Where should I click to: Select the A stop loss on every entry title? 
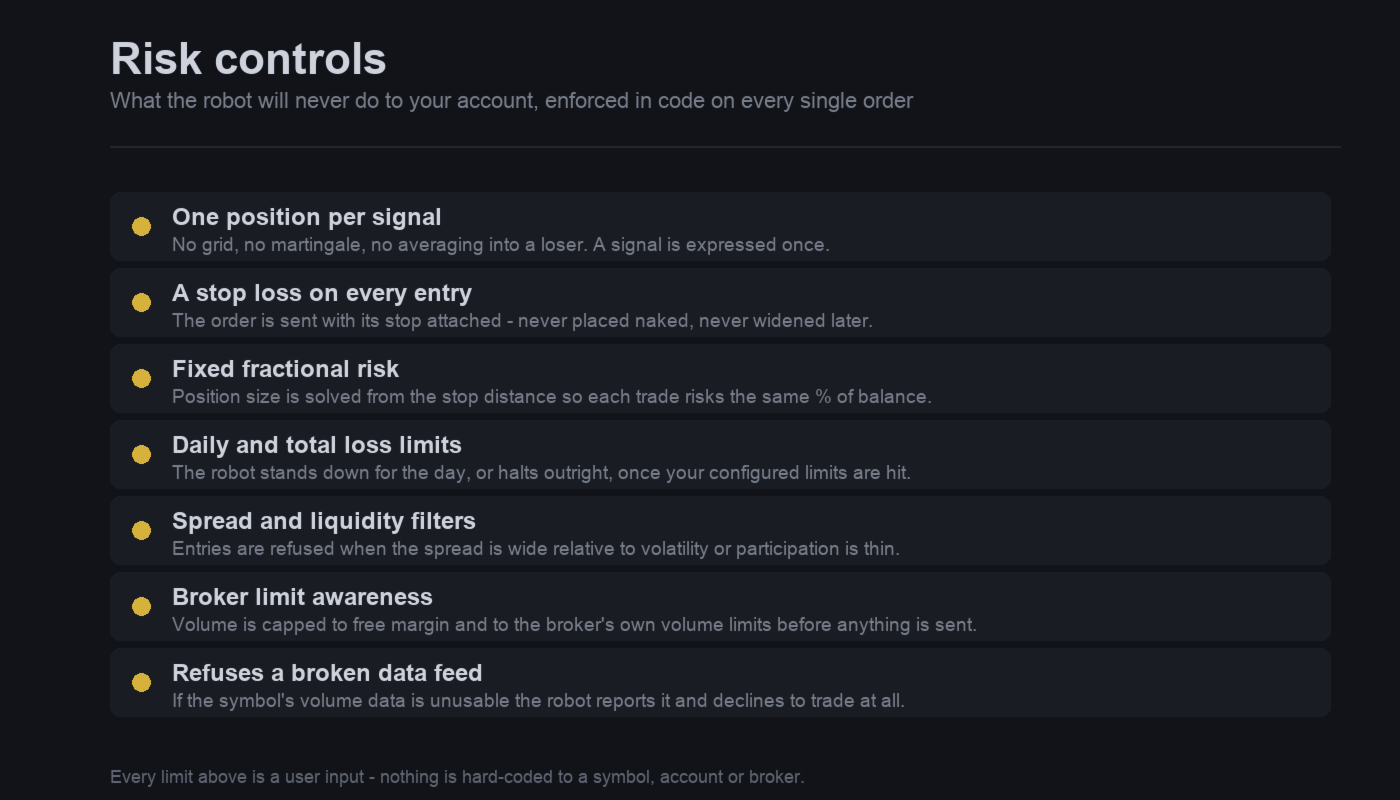pos(322,293)
